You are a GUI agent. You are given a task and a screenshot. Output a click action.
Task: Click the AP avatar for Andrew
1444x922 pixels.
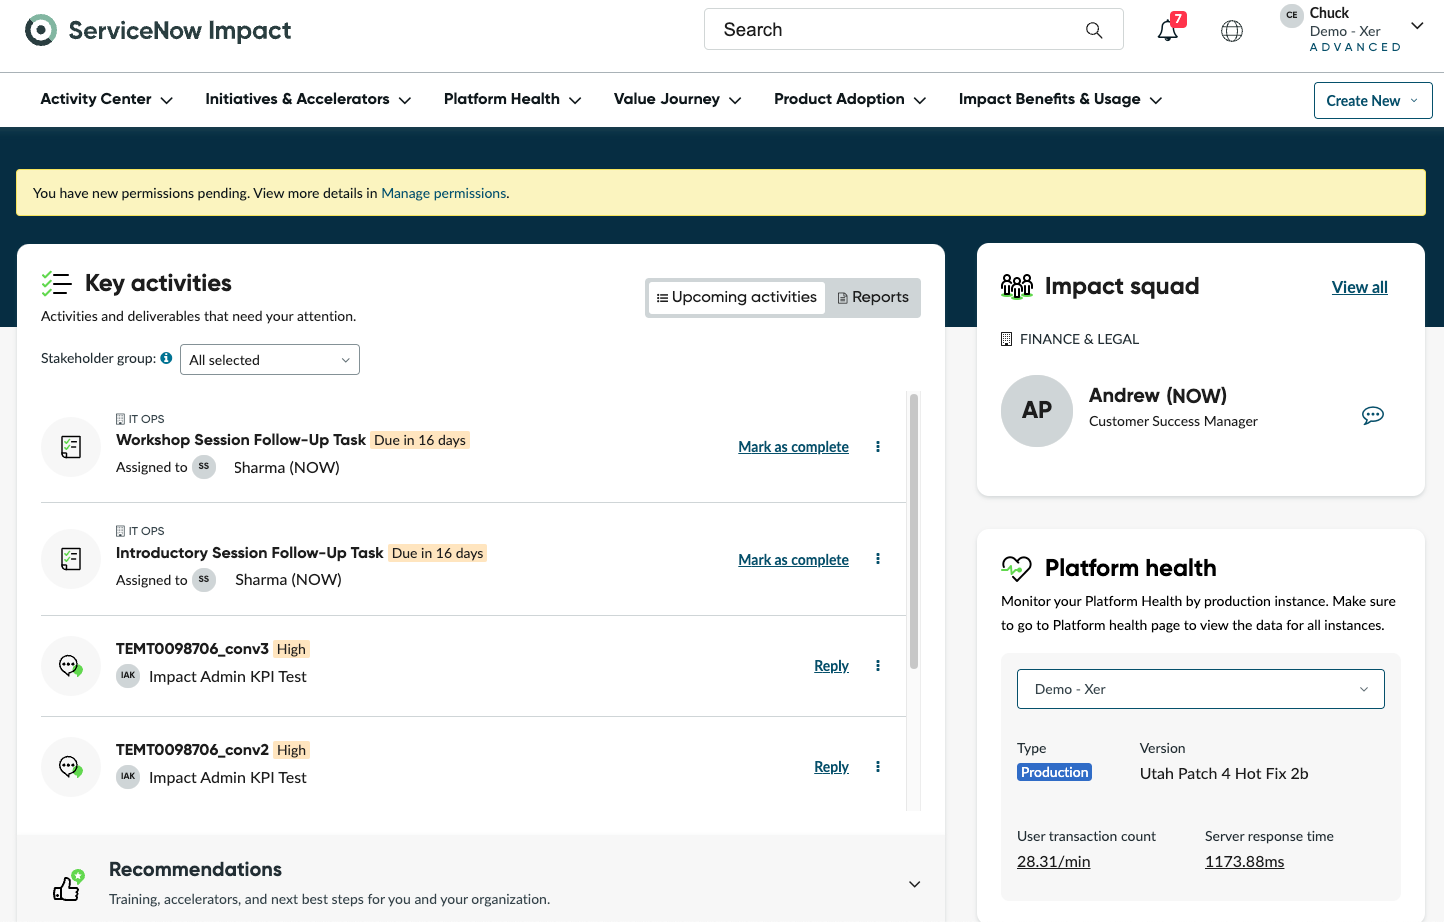[1037, 411]
